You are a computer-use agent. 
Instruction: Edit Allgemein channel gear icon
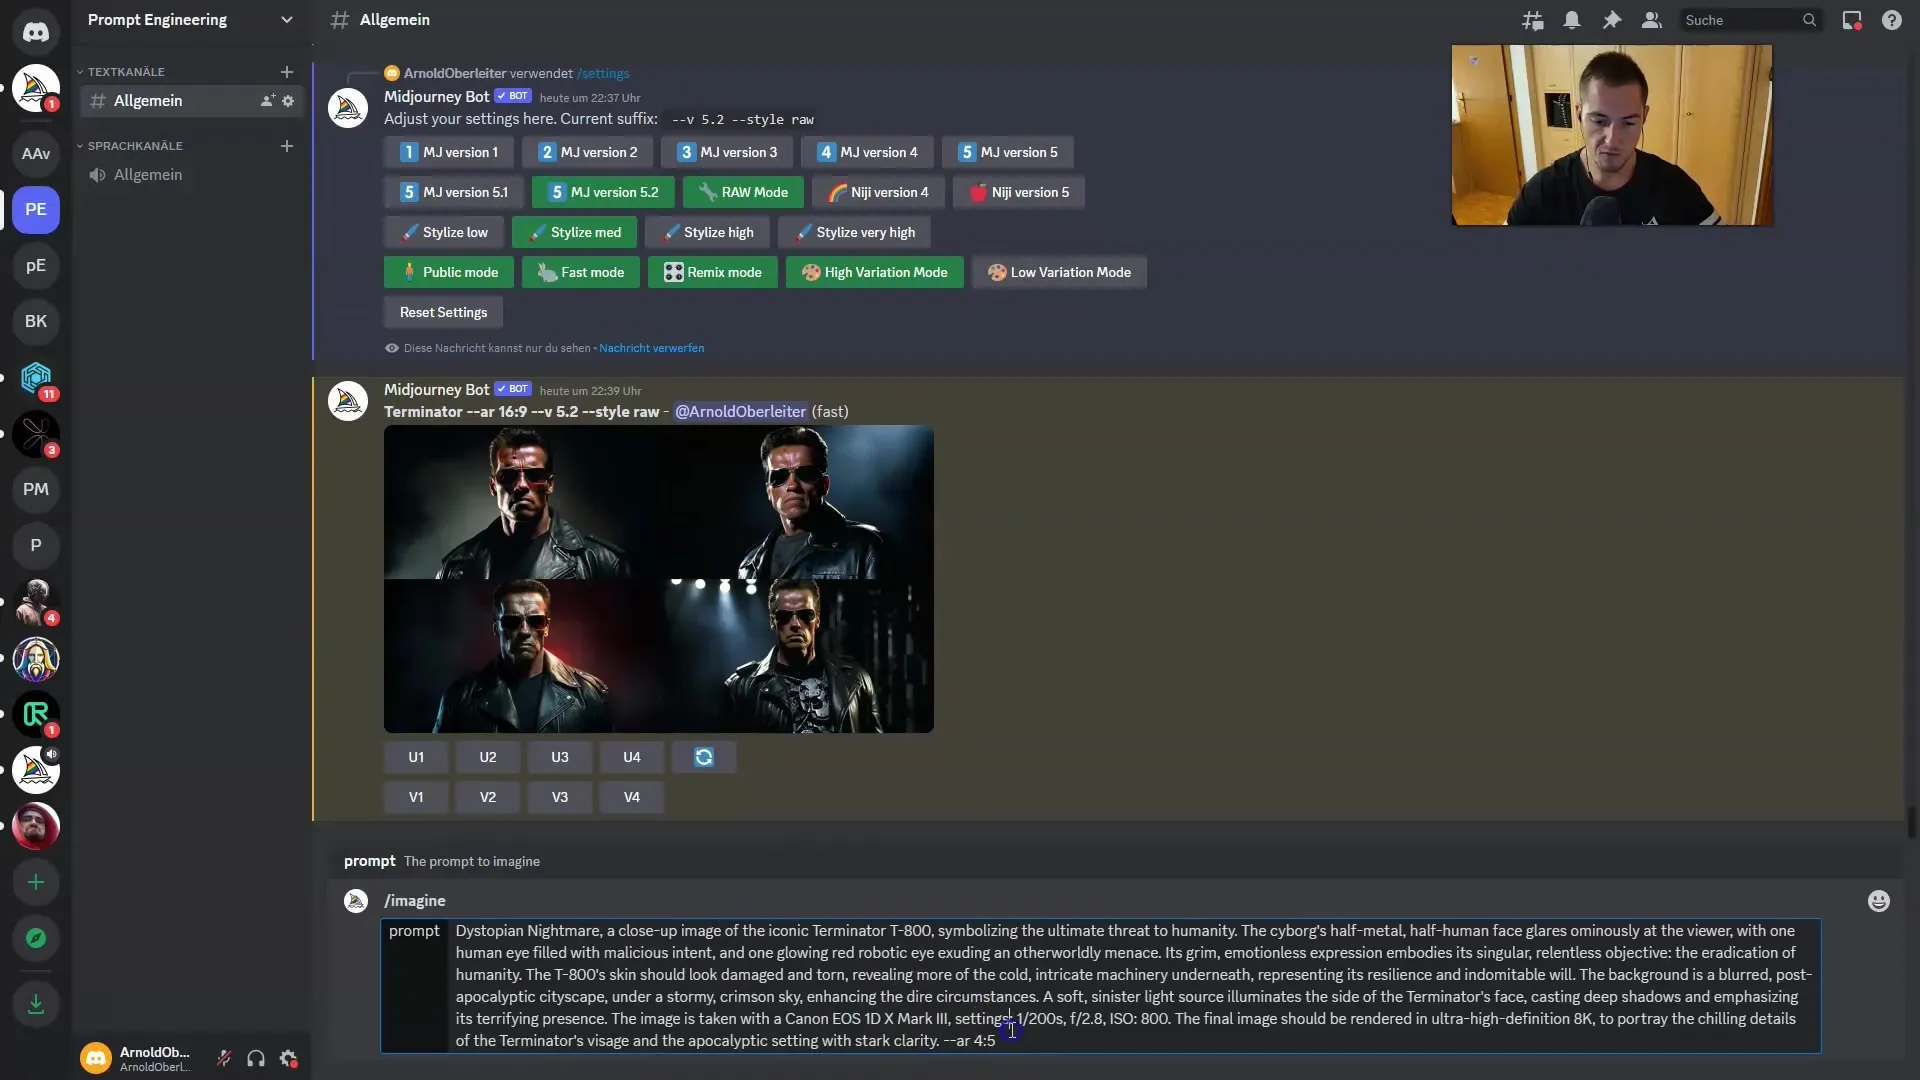click(x=288, y=101)
